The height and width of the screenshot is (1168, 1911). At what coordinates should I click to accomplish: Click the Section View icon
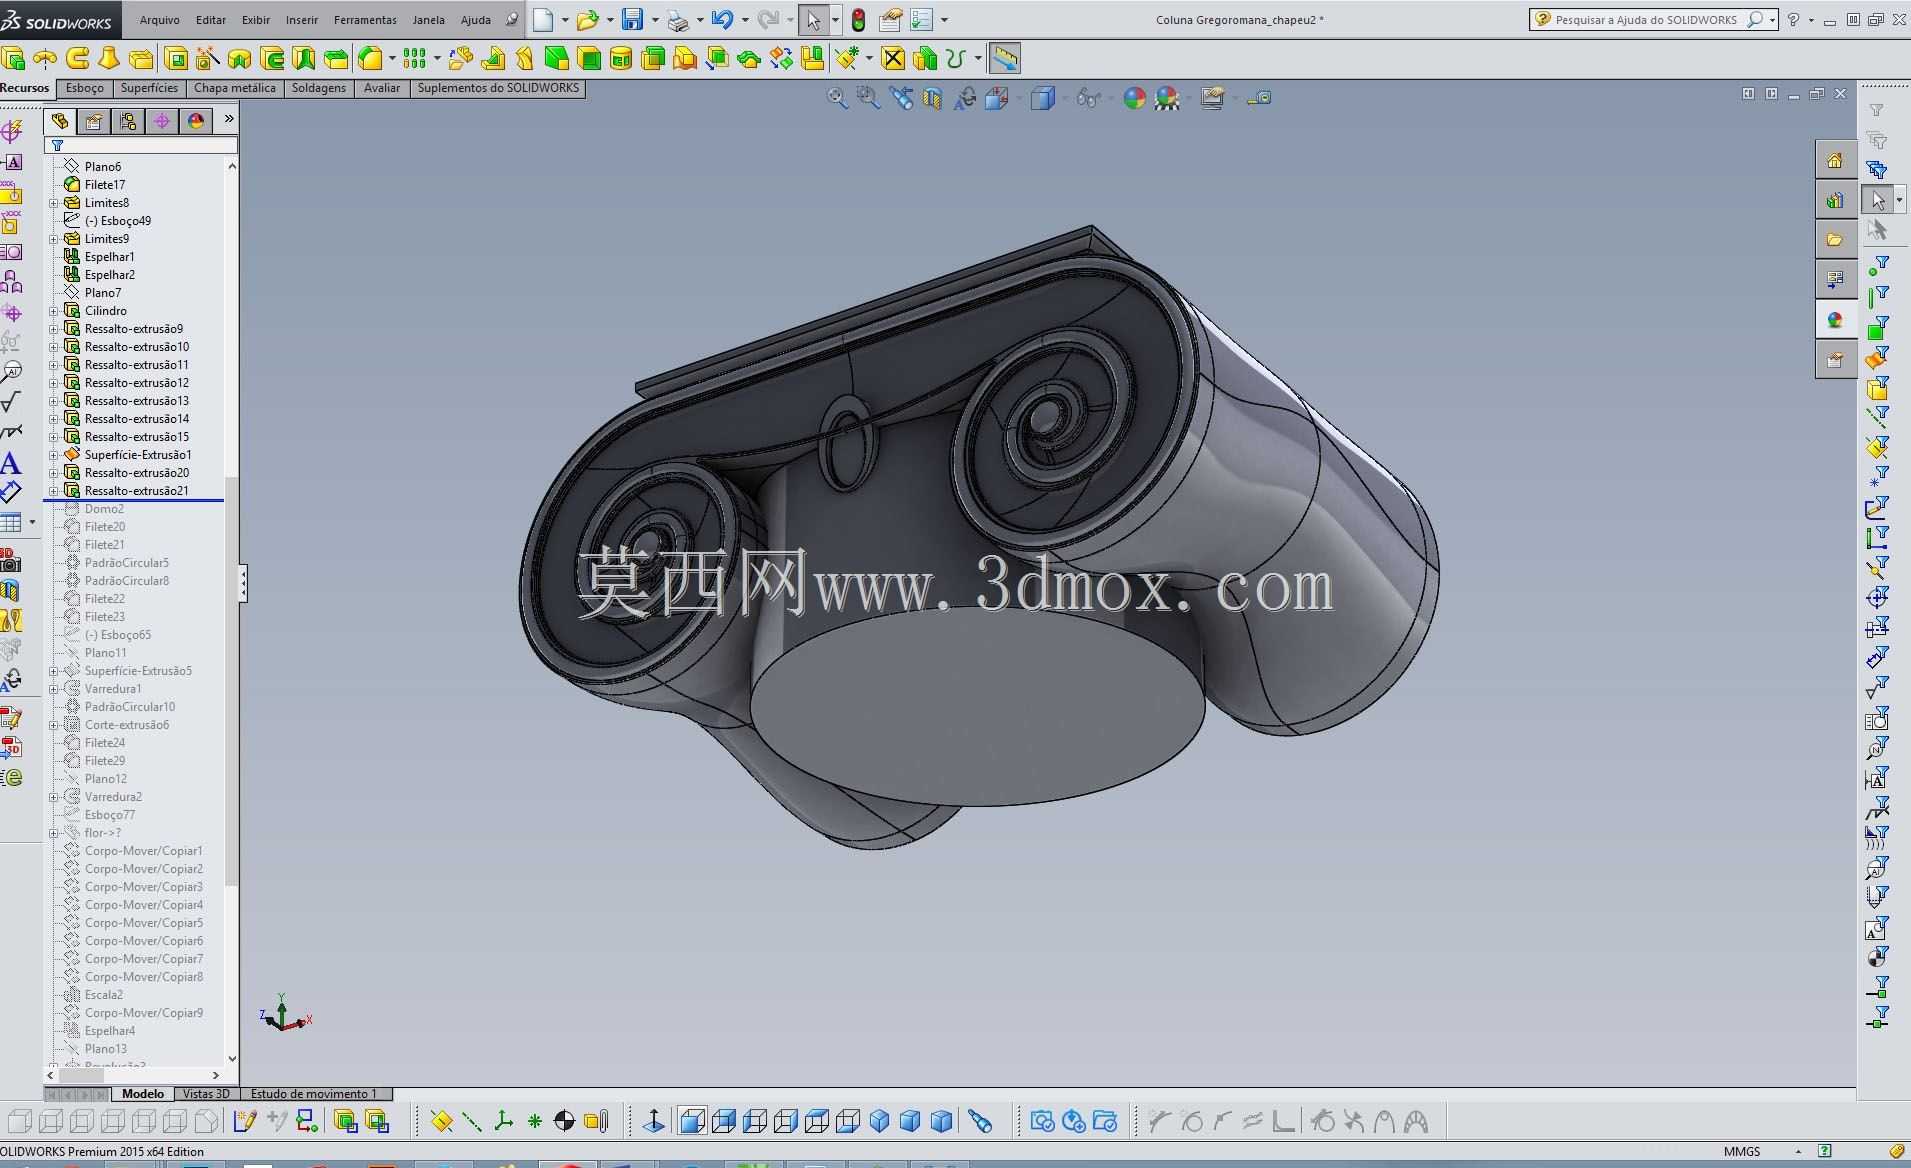pyautogui.click(x=933, y=98)
